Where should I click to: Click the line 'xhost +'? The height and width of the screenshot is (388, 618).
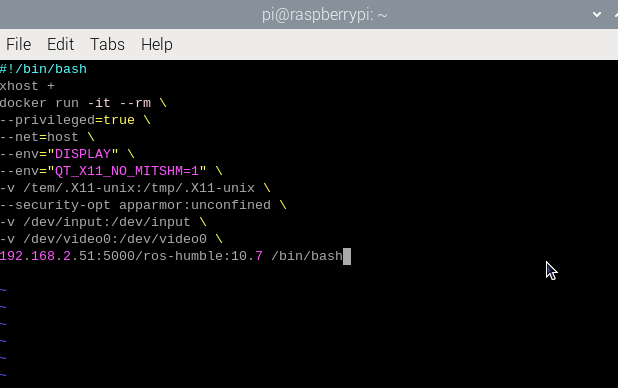(x=27, y=86)
